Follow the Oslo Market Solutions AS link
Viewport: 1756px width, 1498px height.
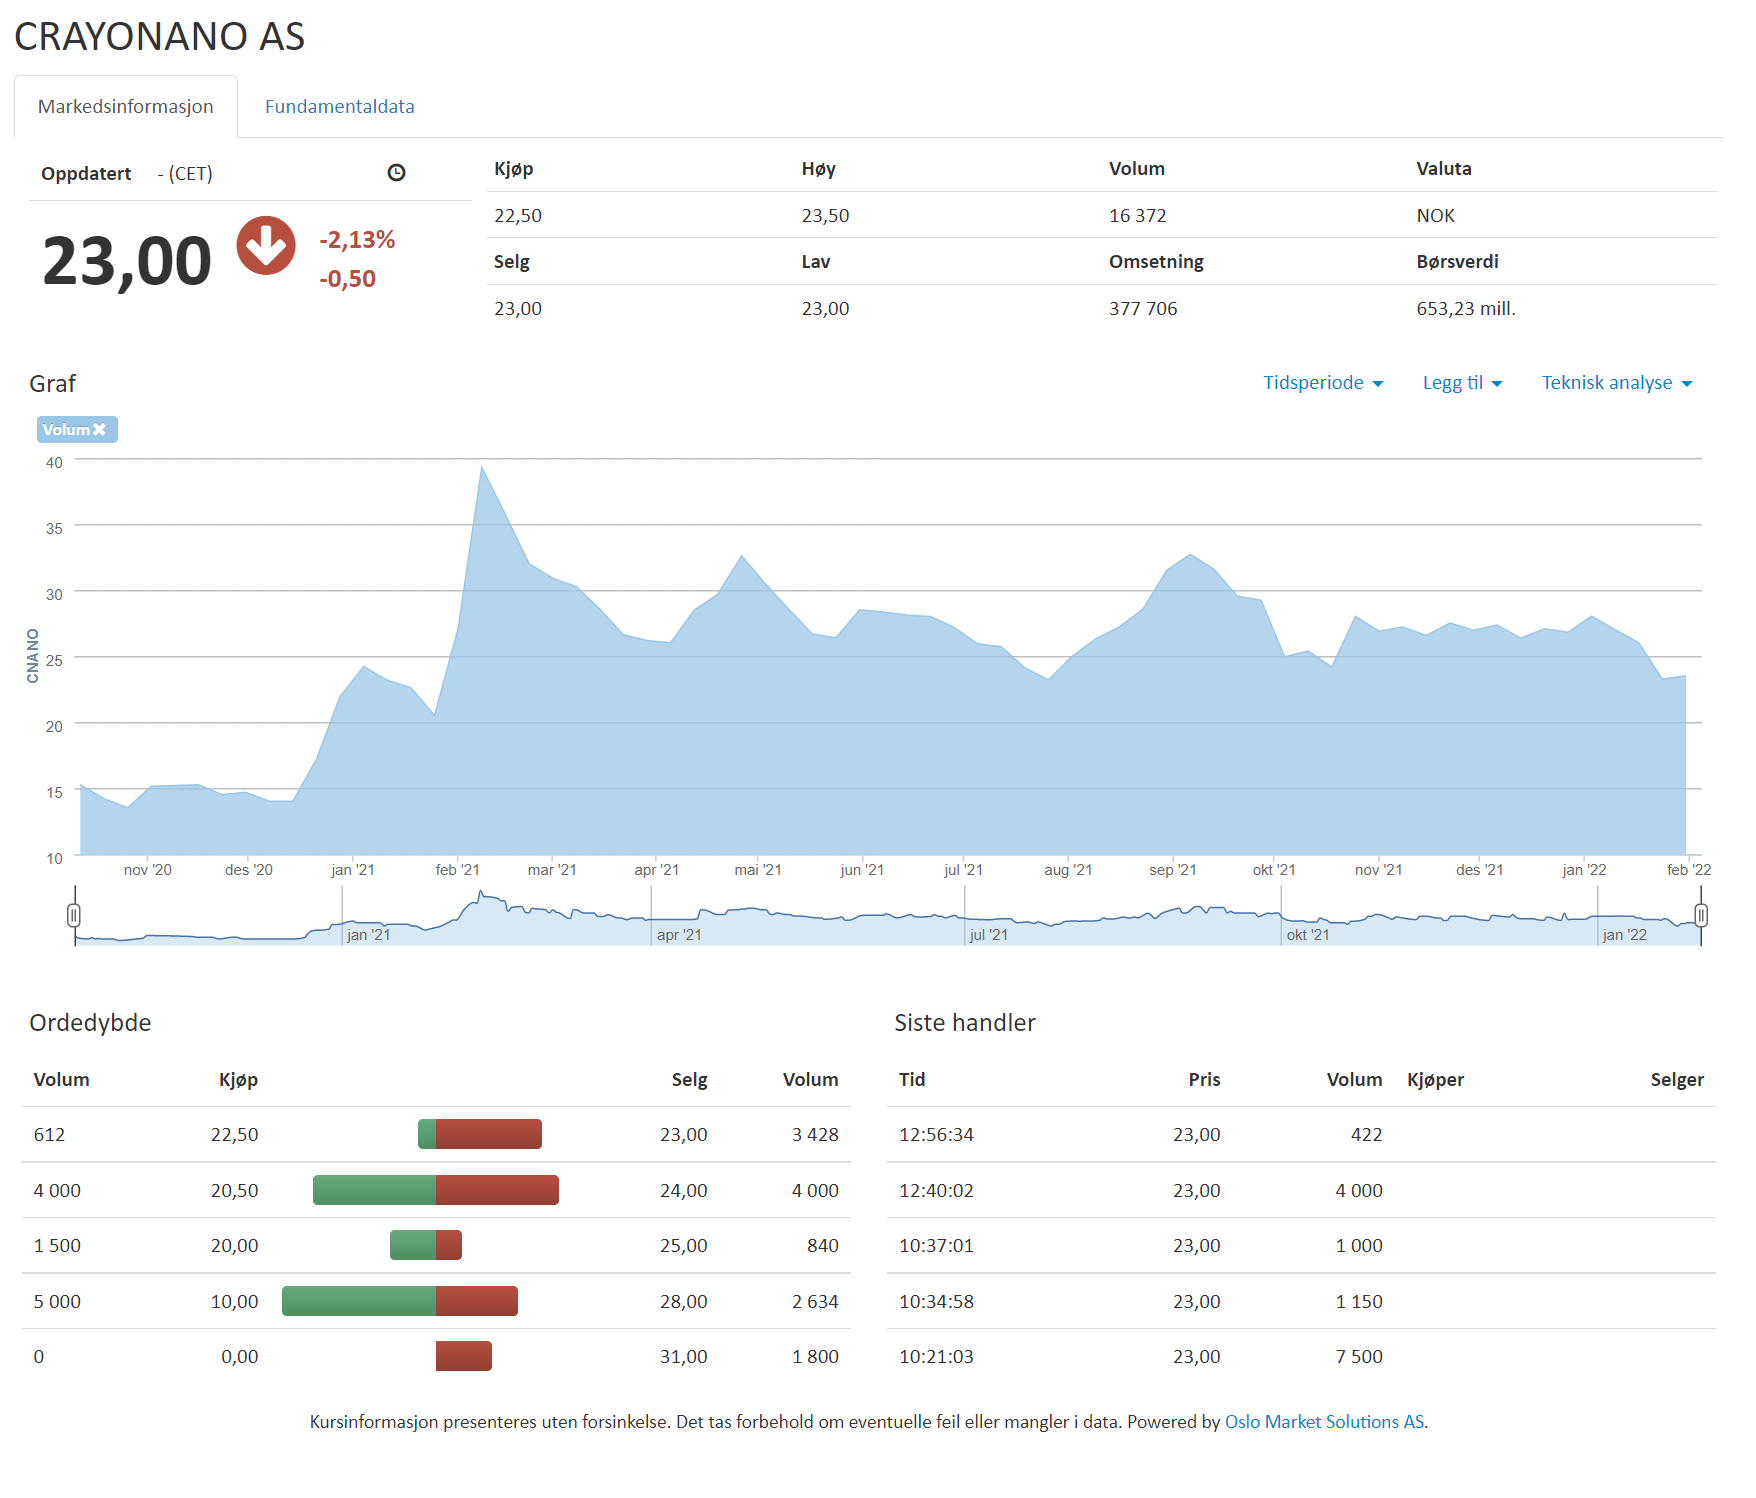click(1324, 1422)
